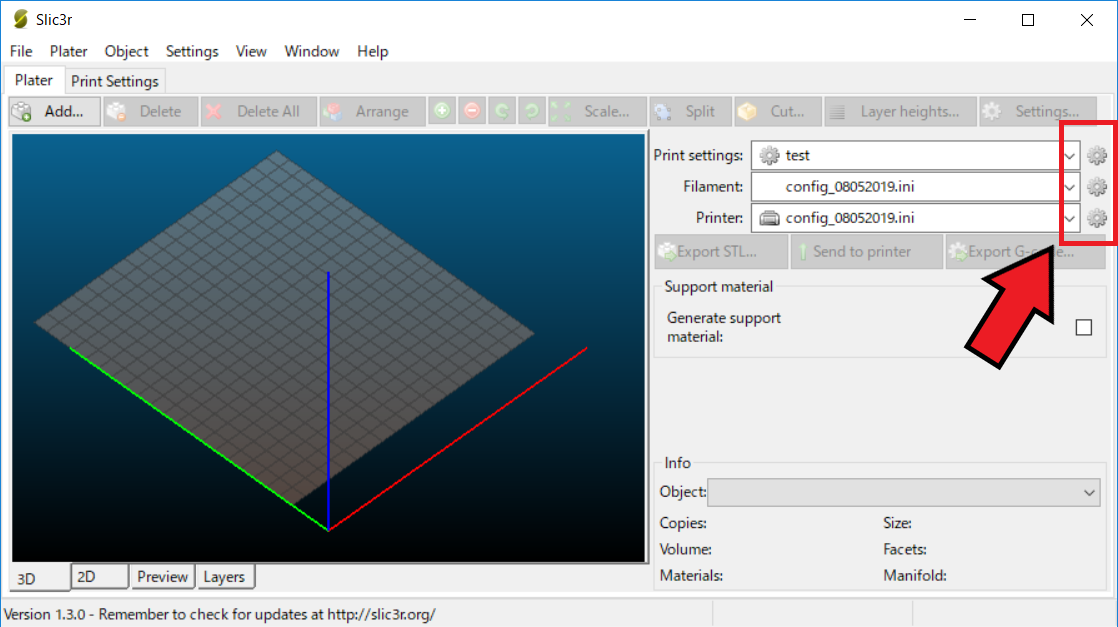Image resolution: width=1118 pixels, height=627 pixels.
Task: Open the File menu
Action: pos(21,51)
